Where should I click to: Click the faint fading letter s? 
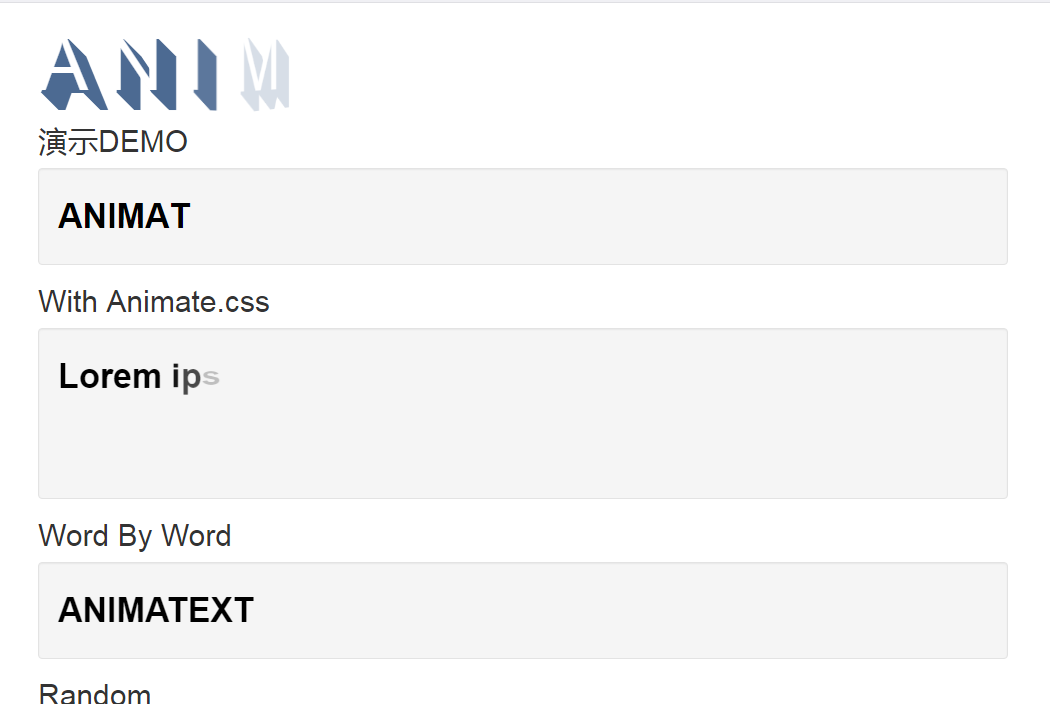211,378
